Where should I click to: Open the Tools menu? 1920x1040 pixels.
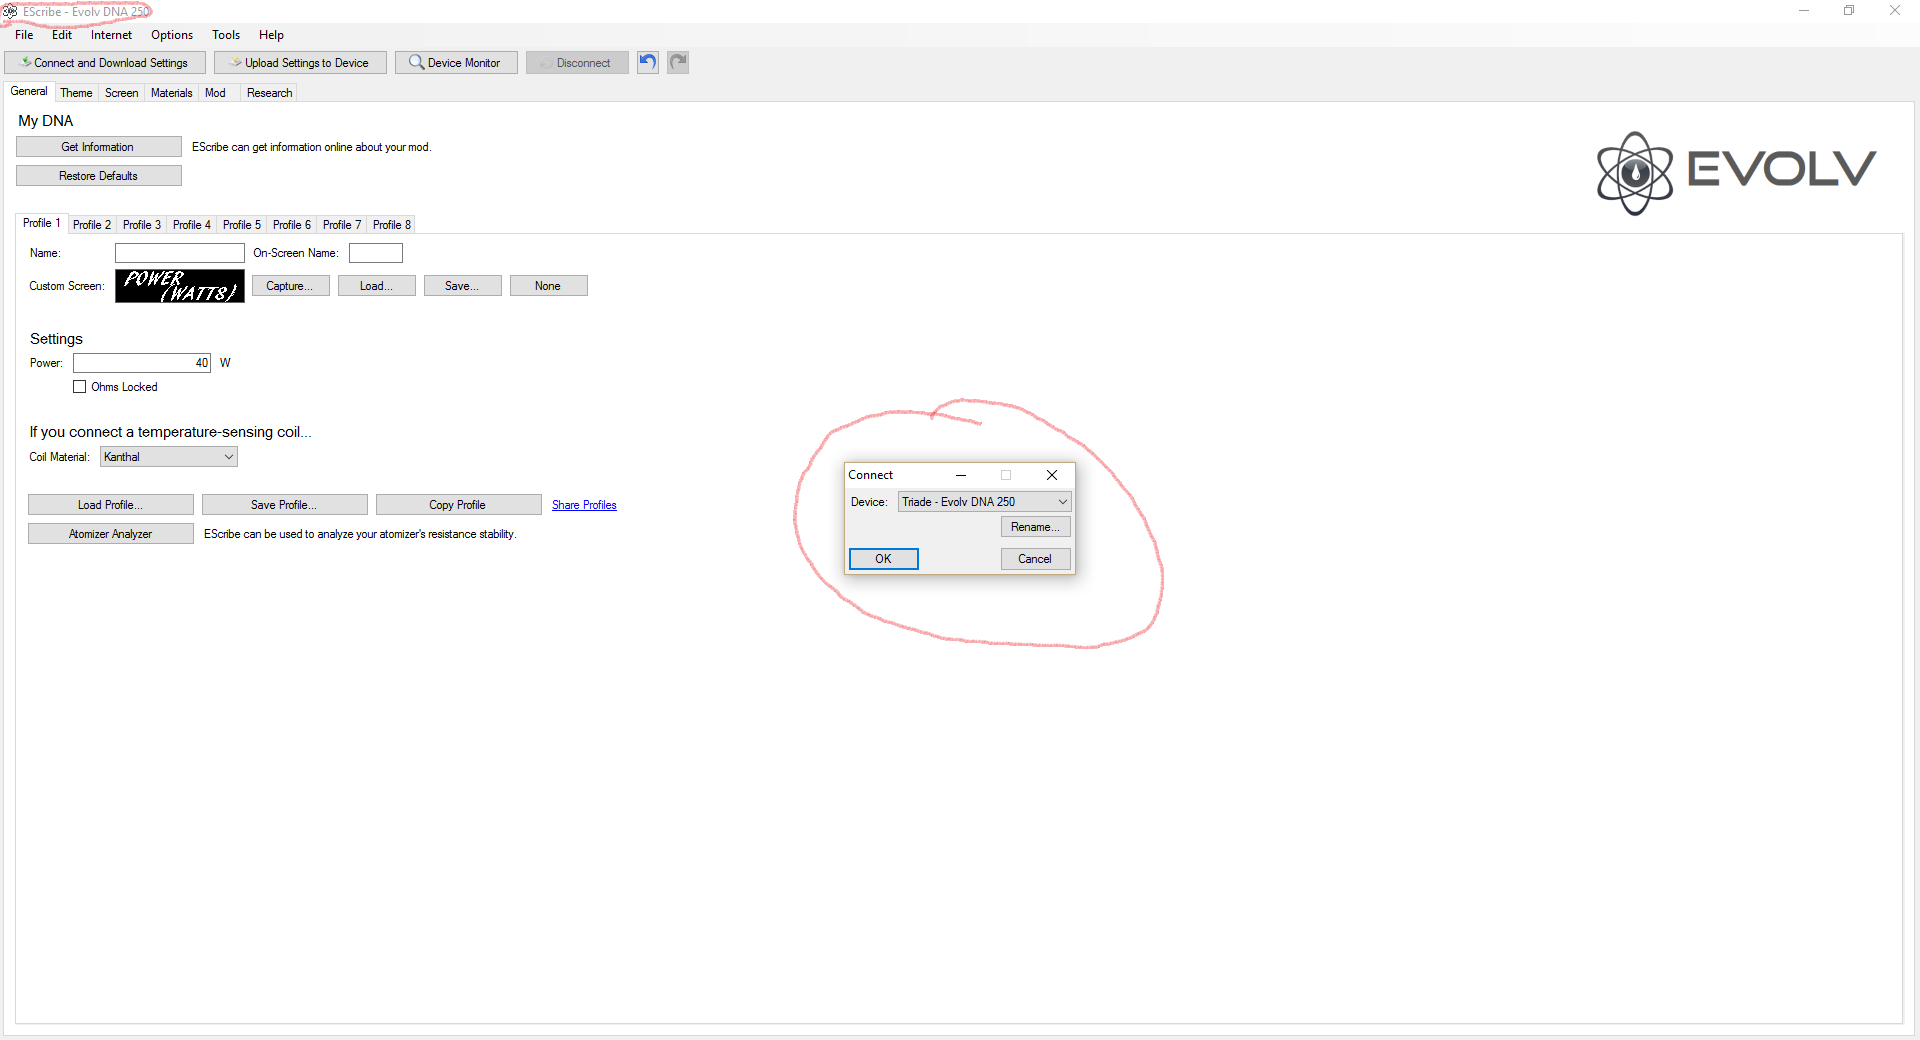(x=226, y=35)
